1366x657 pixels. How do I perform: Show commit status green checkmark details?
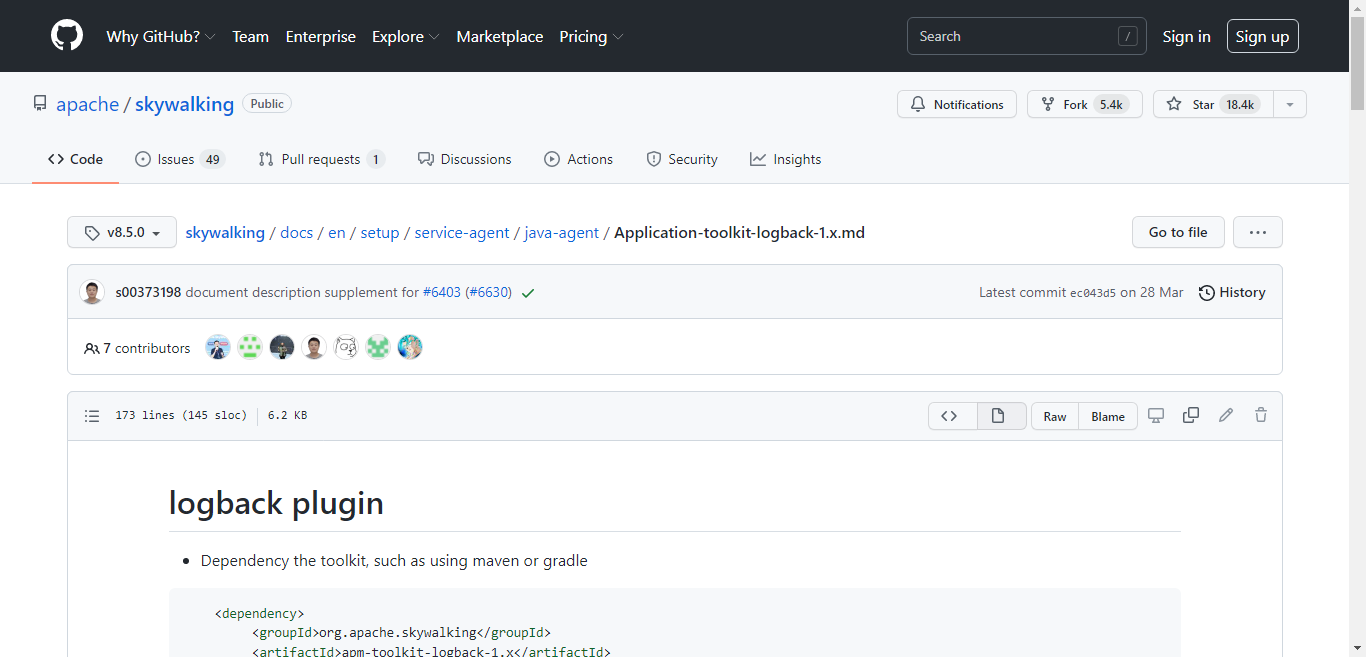point(528,293)
